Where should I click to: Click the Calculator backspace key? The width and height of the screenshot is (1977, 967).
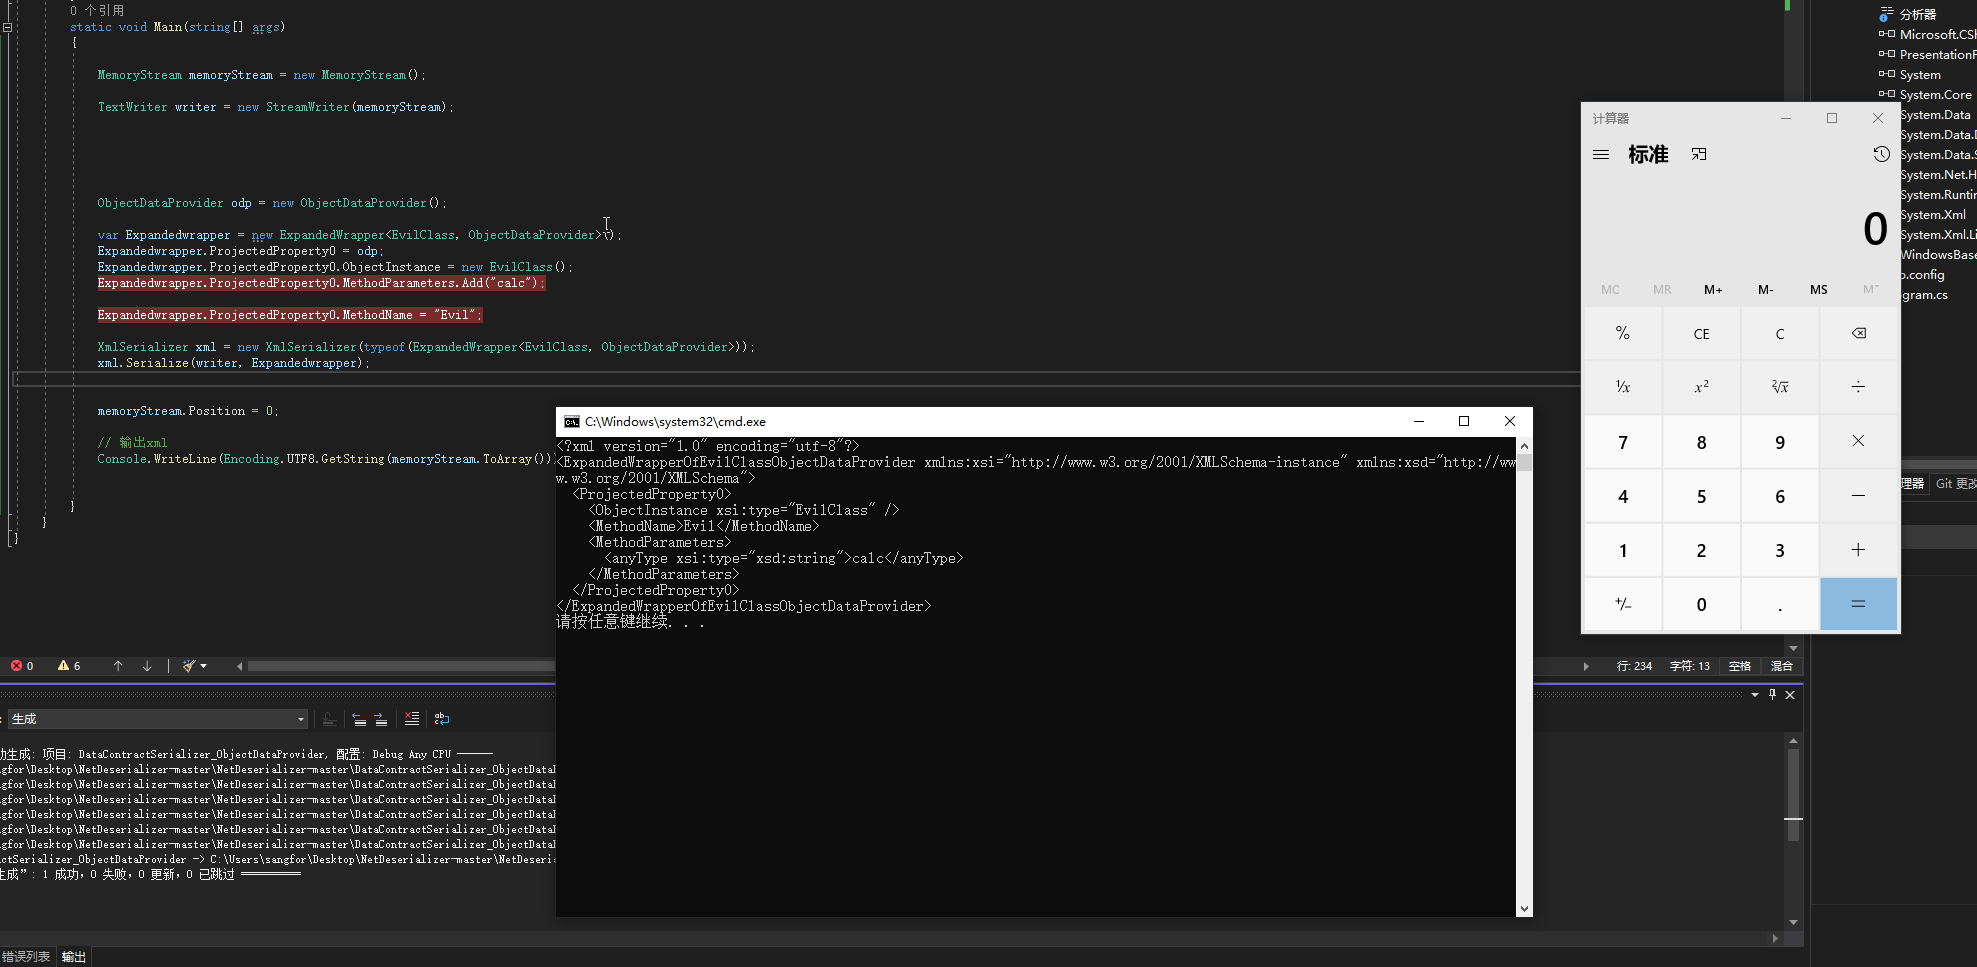(1858, 334)
